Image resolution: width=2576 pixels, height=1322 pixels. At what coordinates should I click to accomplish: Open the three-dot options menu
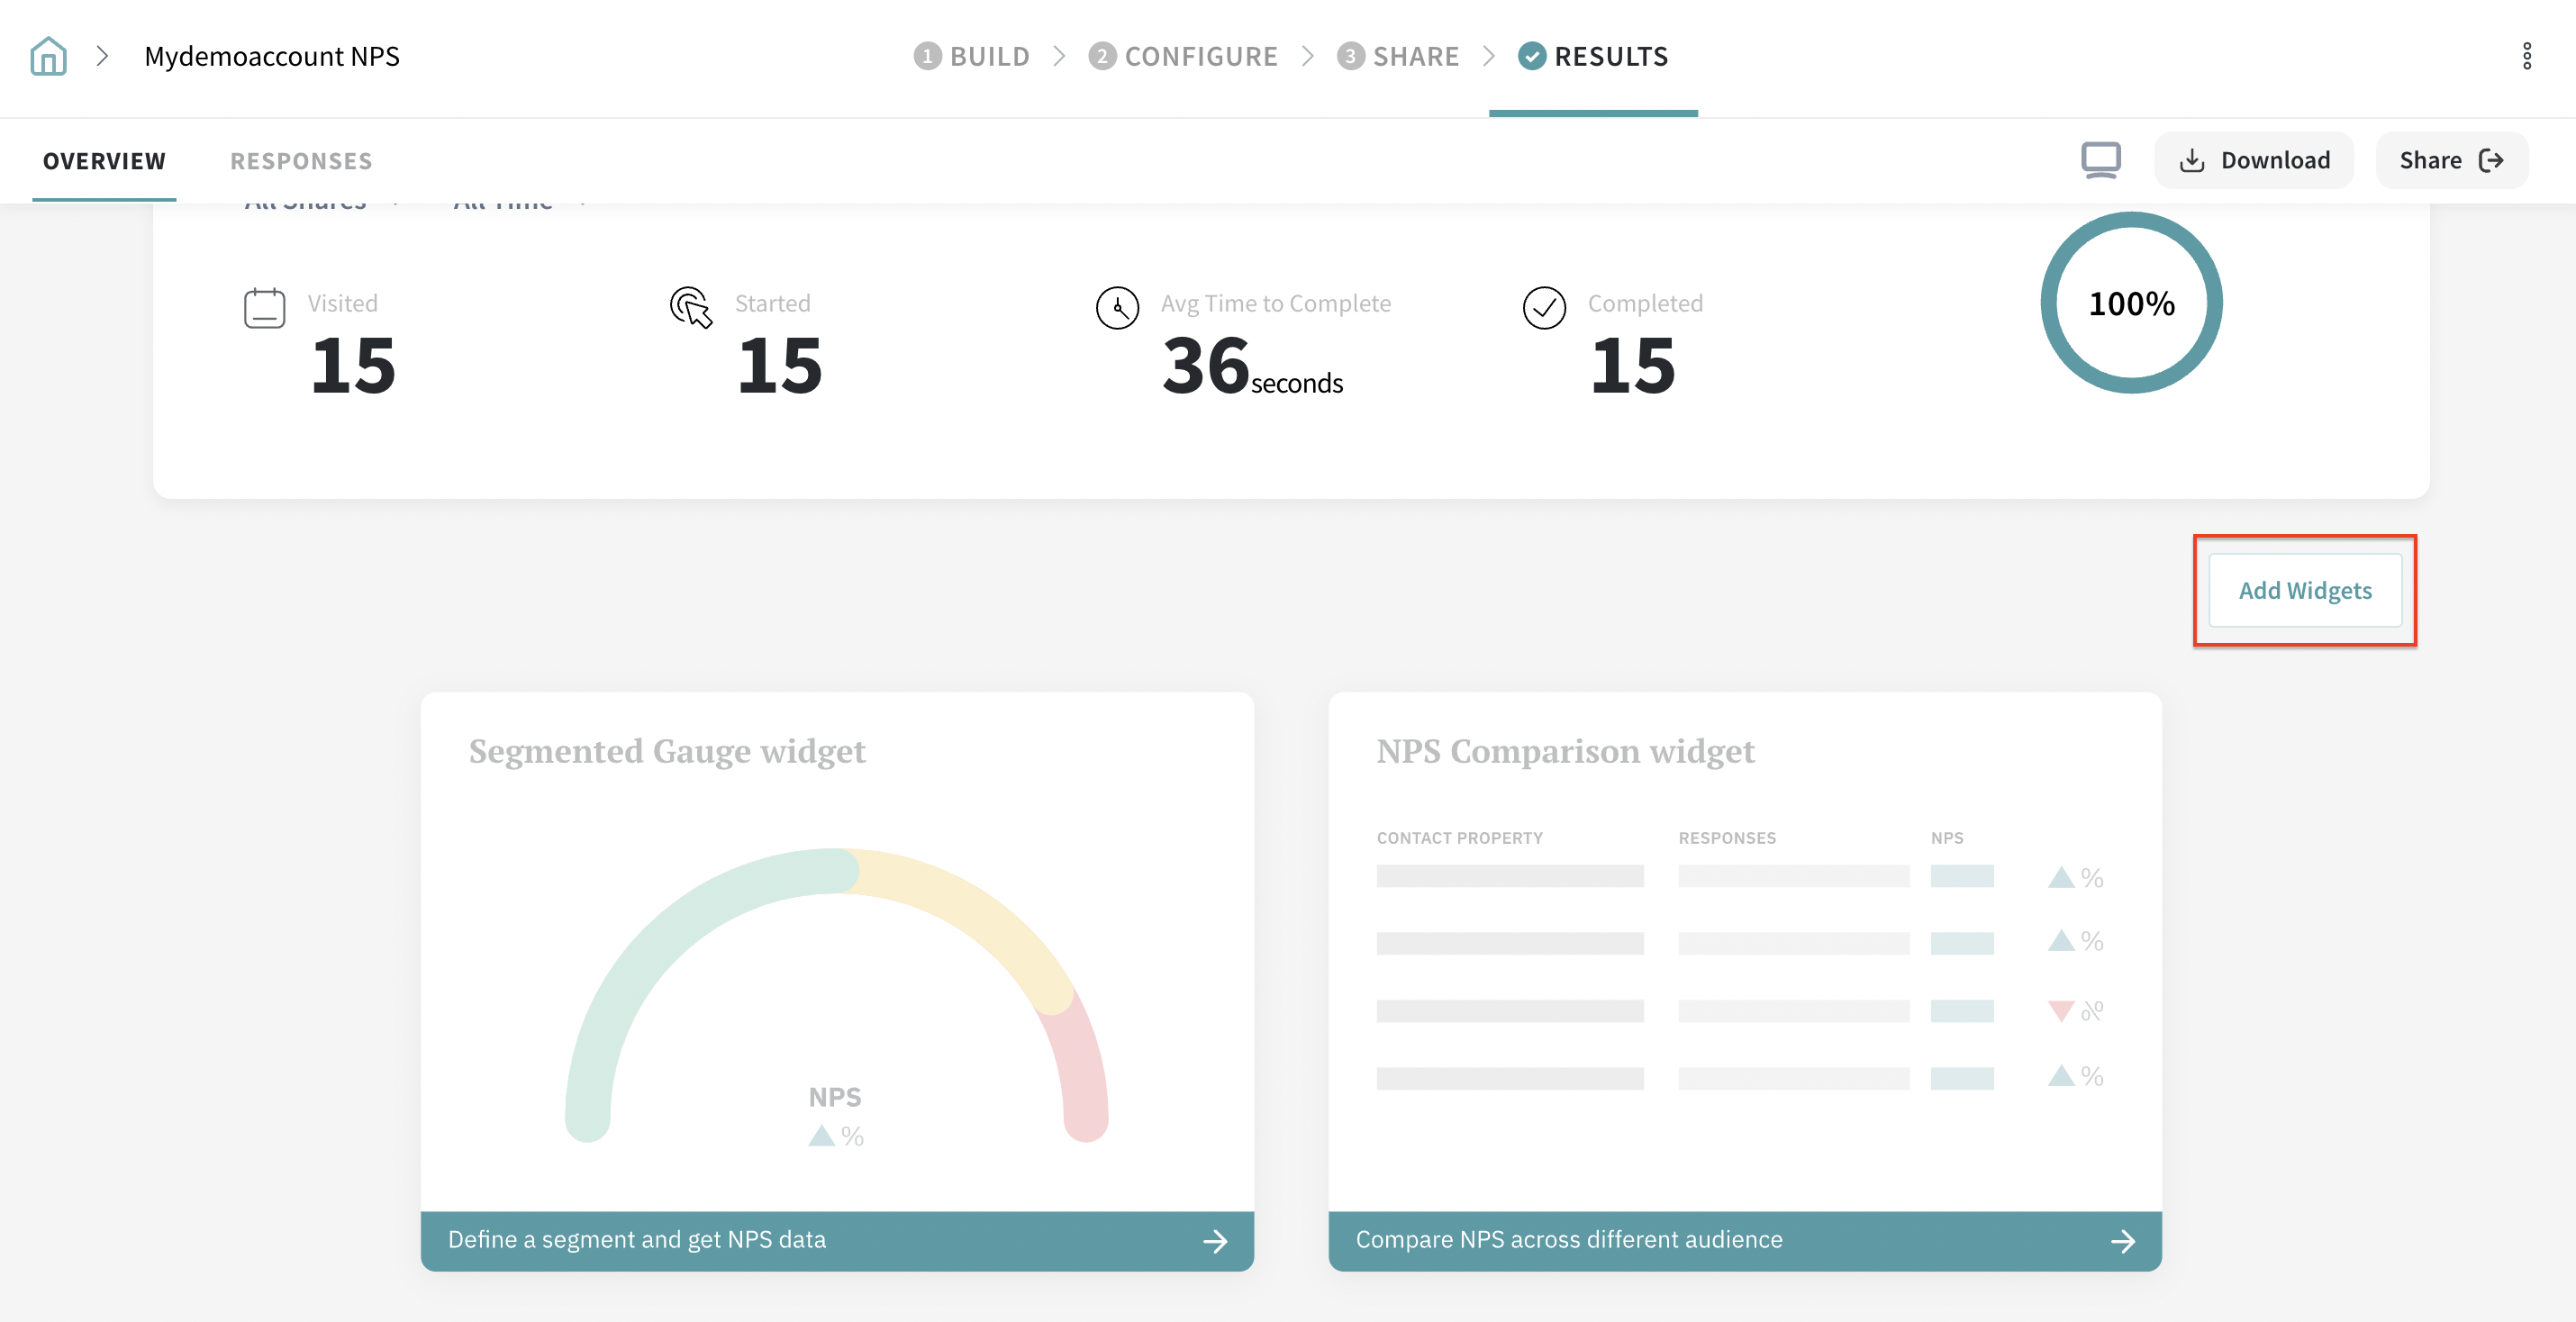click(2526, 56)
